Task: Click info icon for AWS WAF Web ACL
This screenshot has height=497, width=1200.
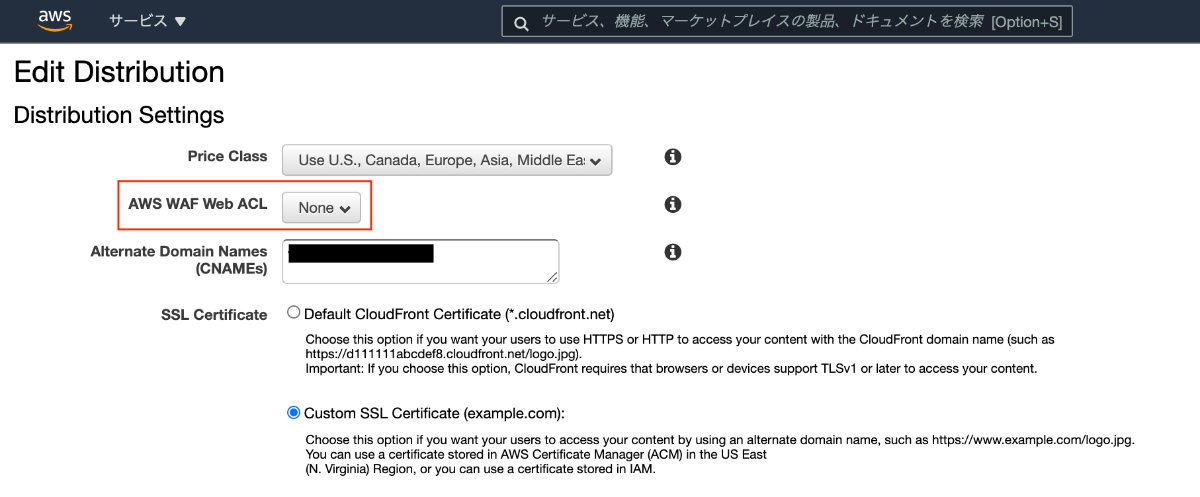Action: pyautogui.click(x=673, y=204)
